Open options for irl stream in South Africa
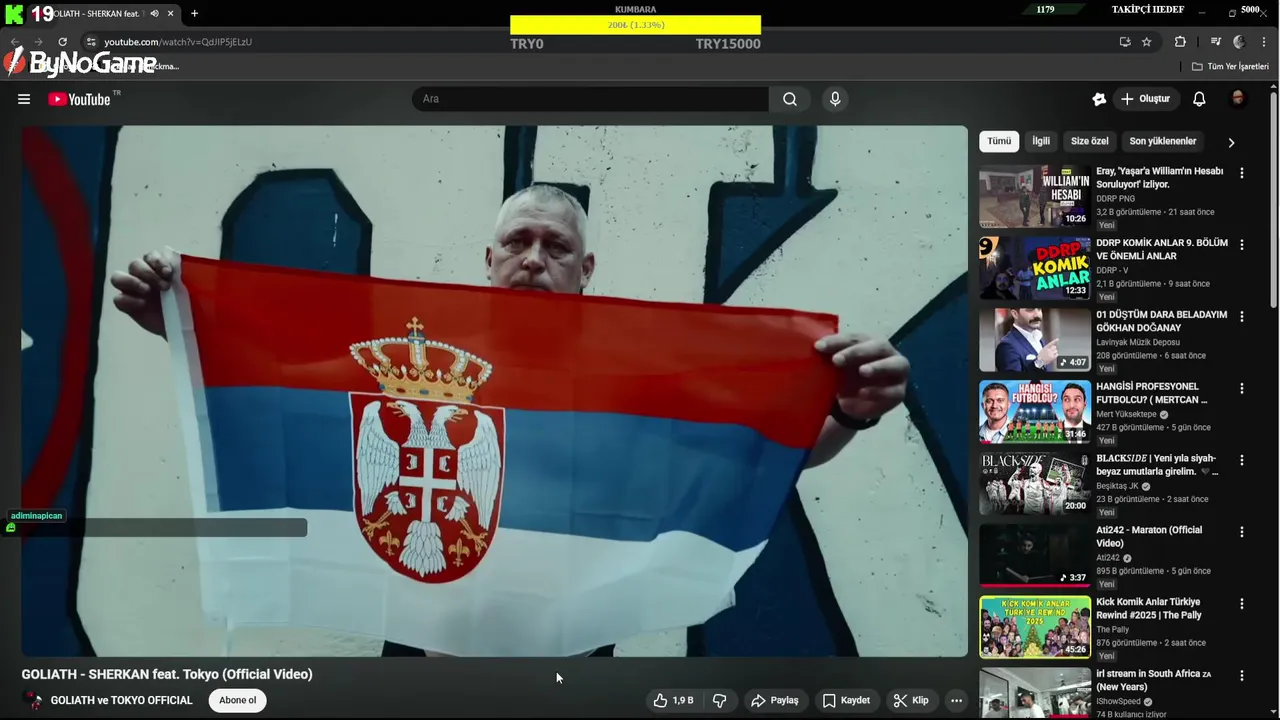This screenshot has width=1280, height=720. click(x=1241, y=676)
